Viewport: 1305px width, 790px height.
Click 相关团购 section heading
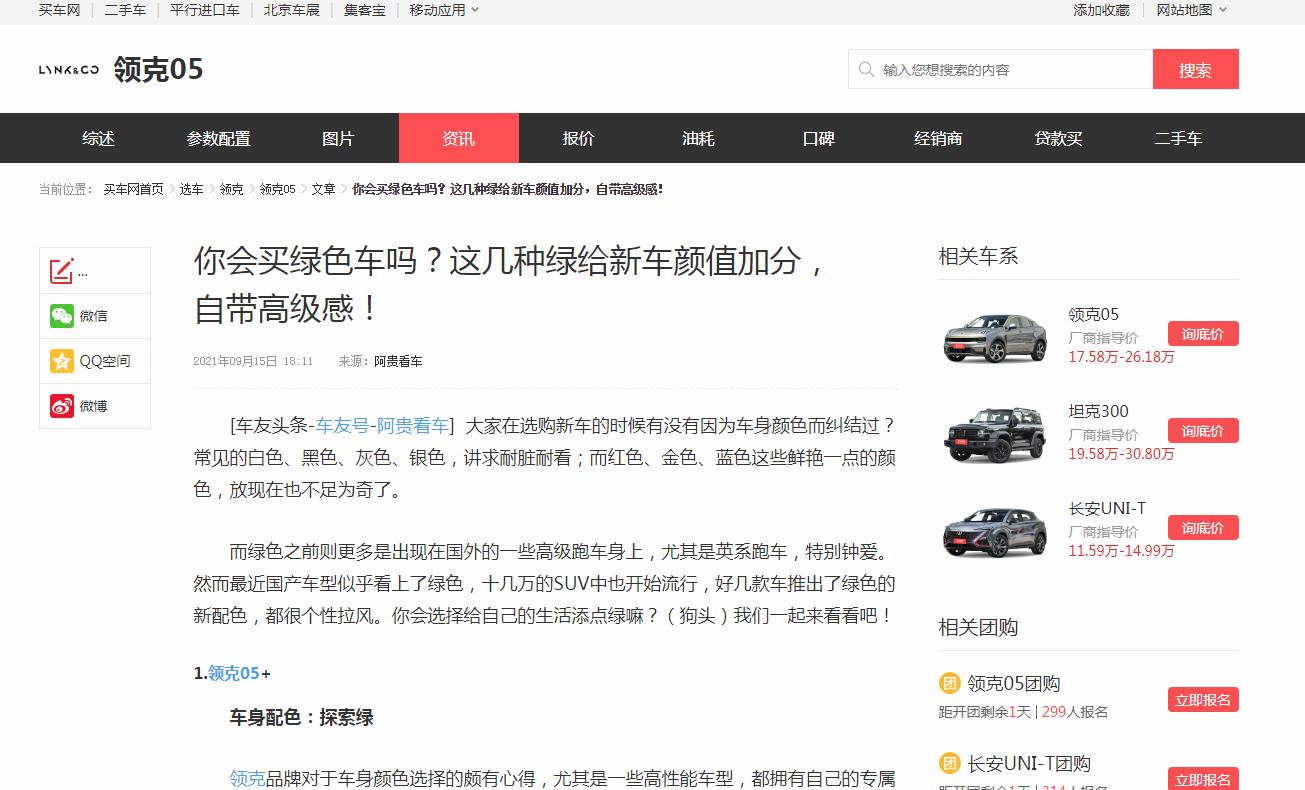[978, 628]
